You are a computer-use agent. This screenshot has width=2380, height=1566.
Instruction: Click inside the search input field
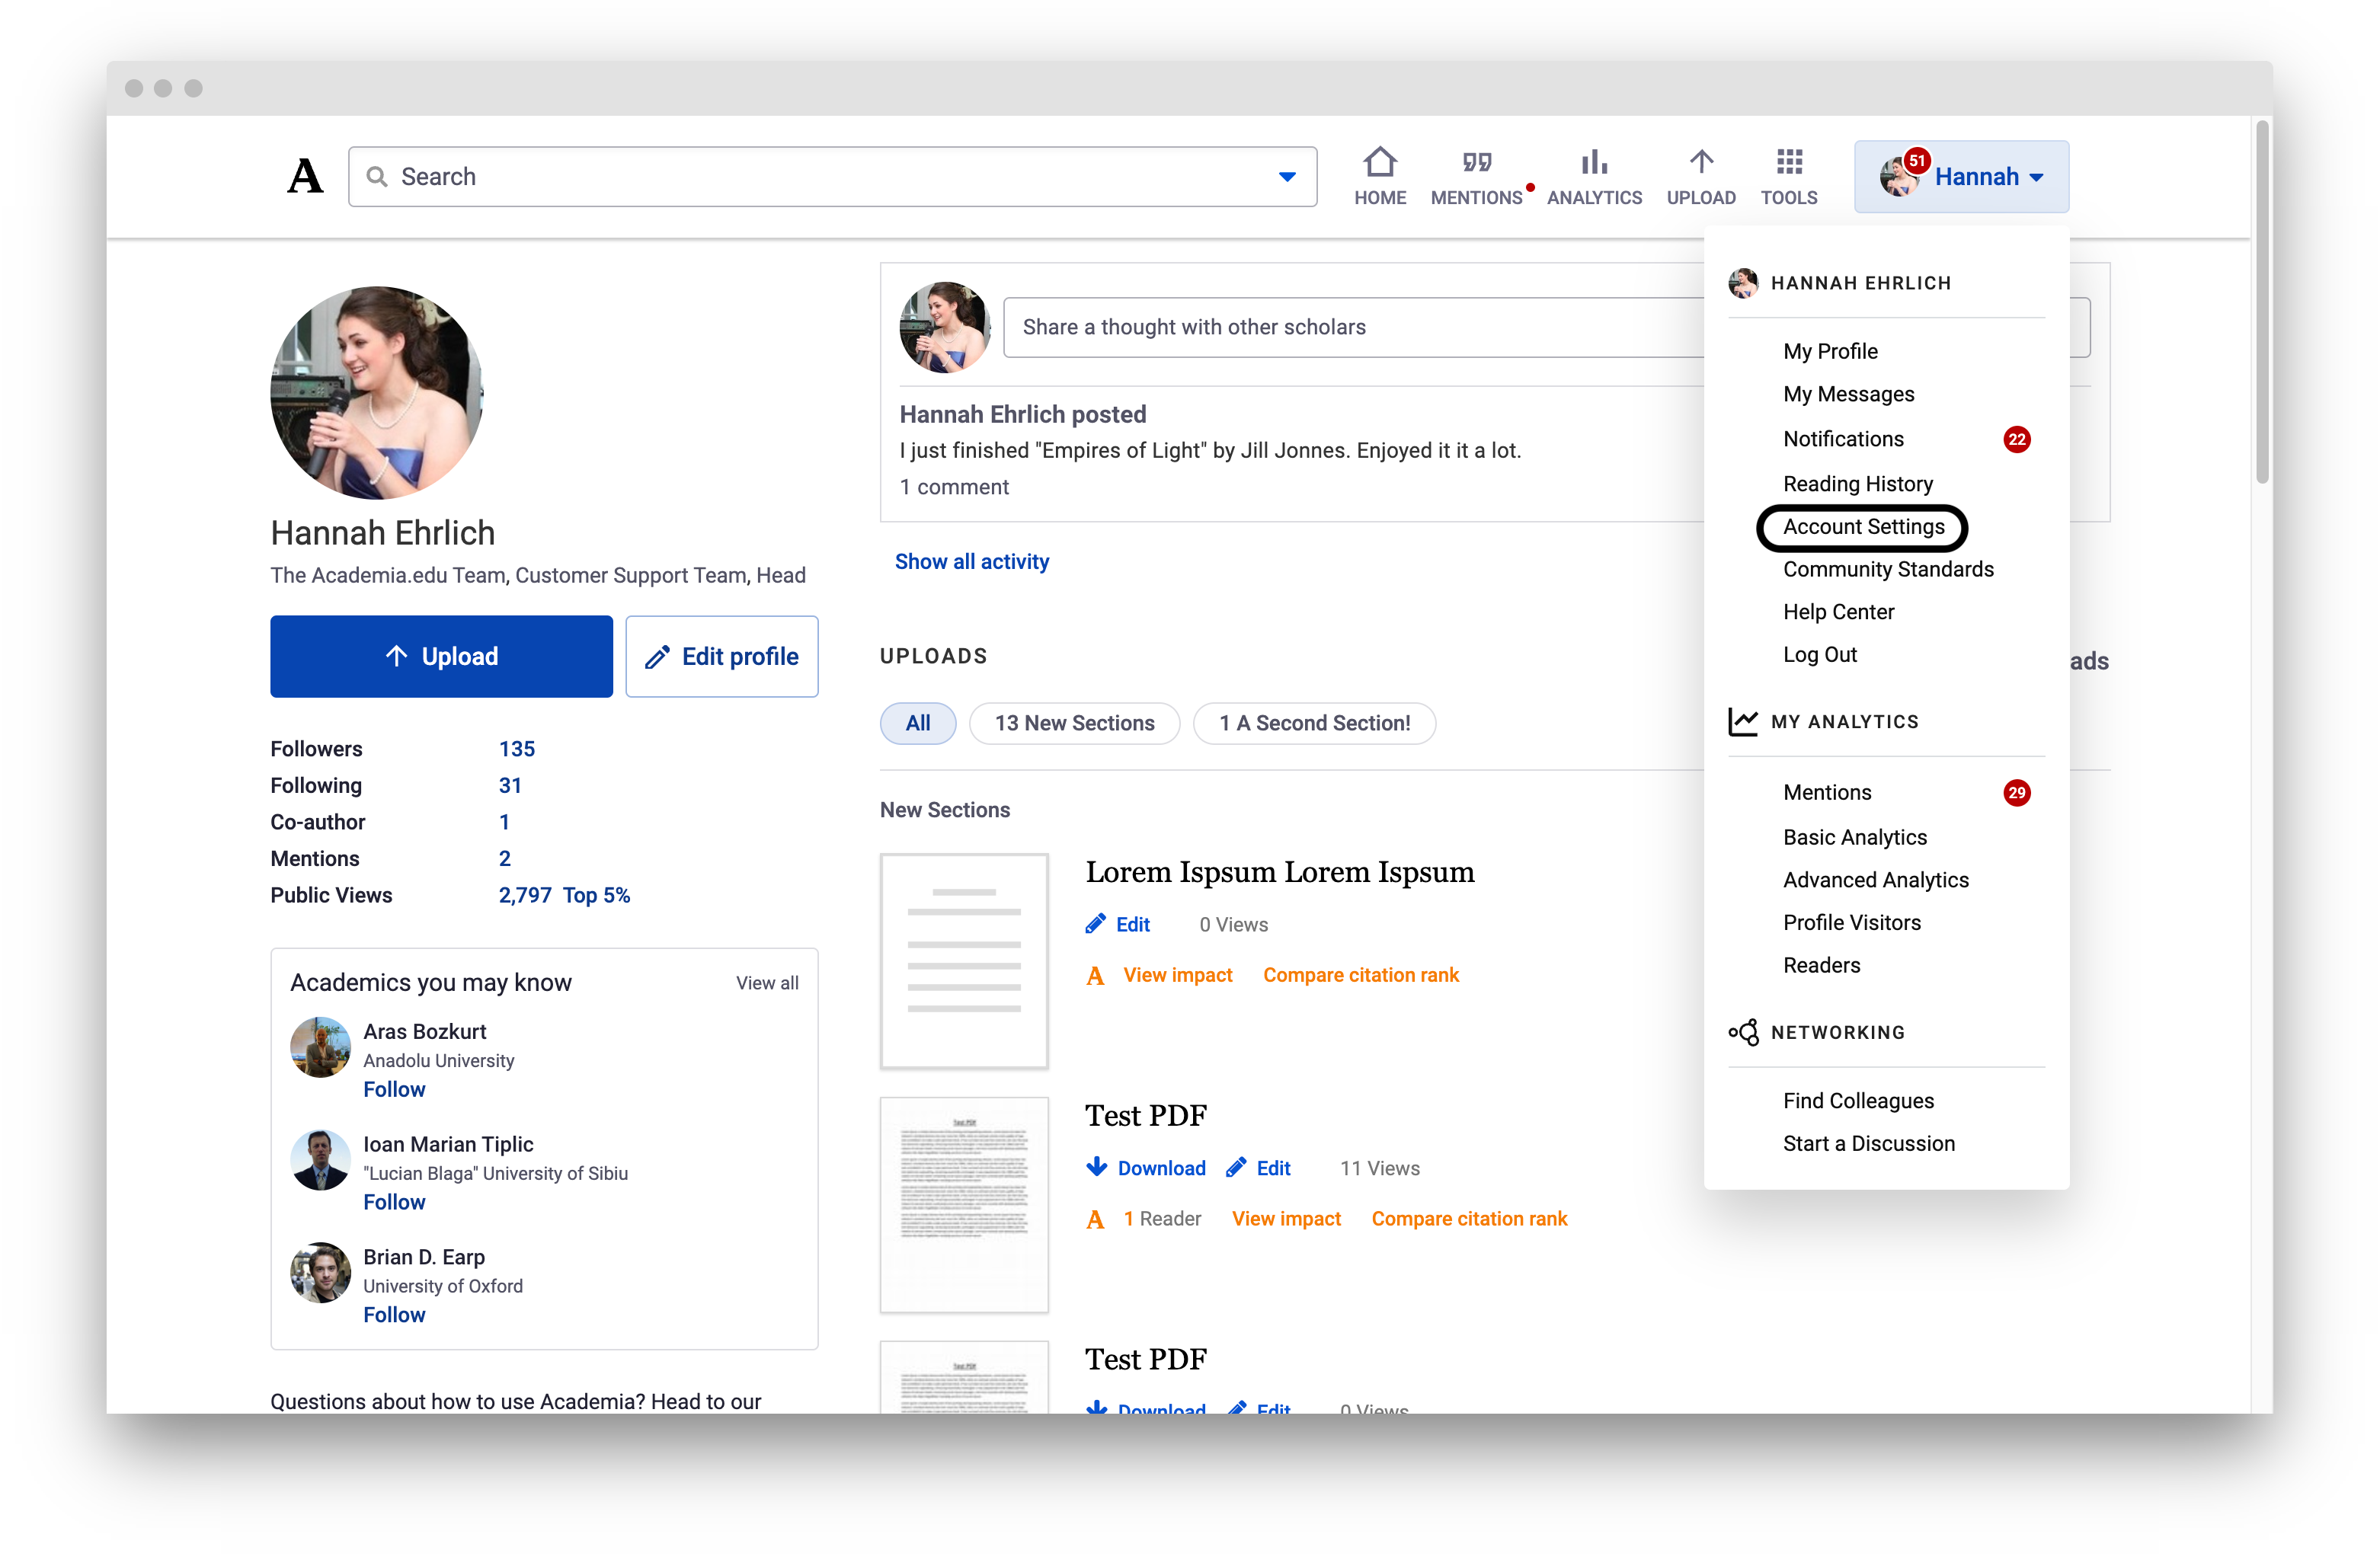[x=700, y=176]
